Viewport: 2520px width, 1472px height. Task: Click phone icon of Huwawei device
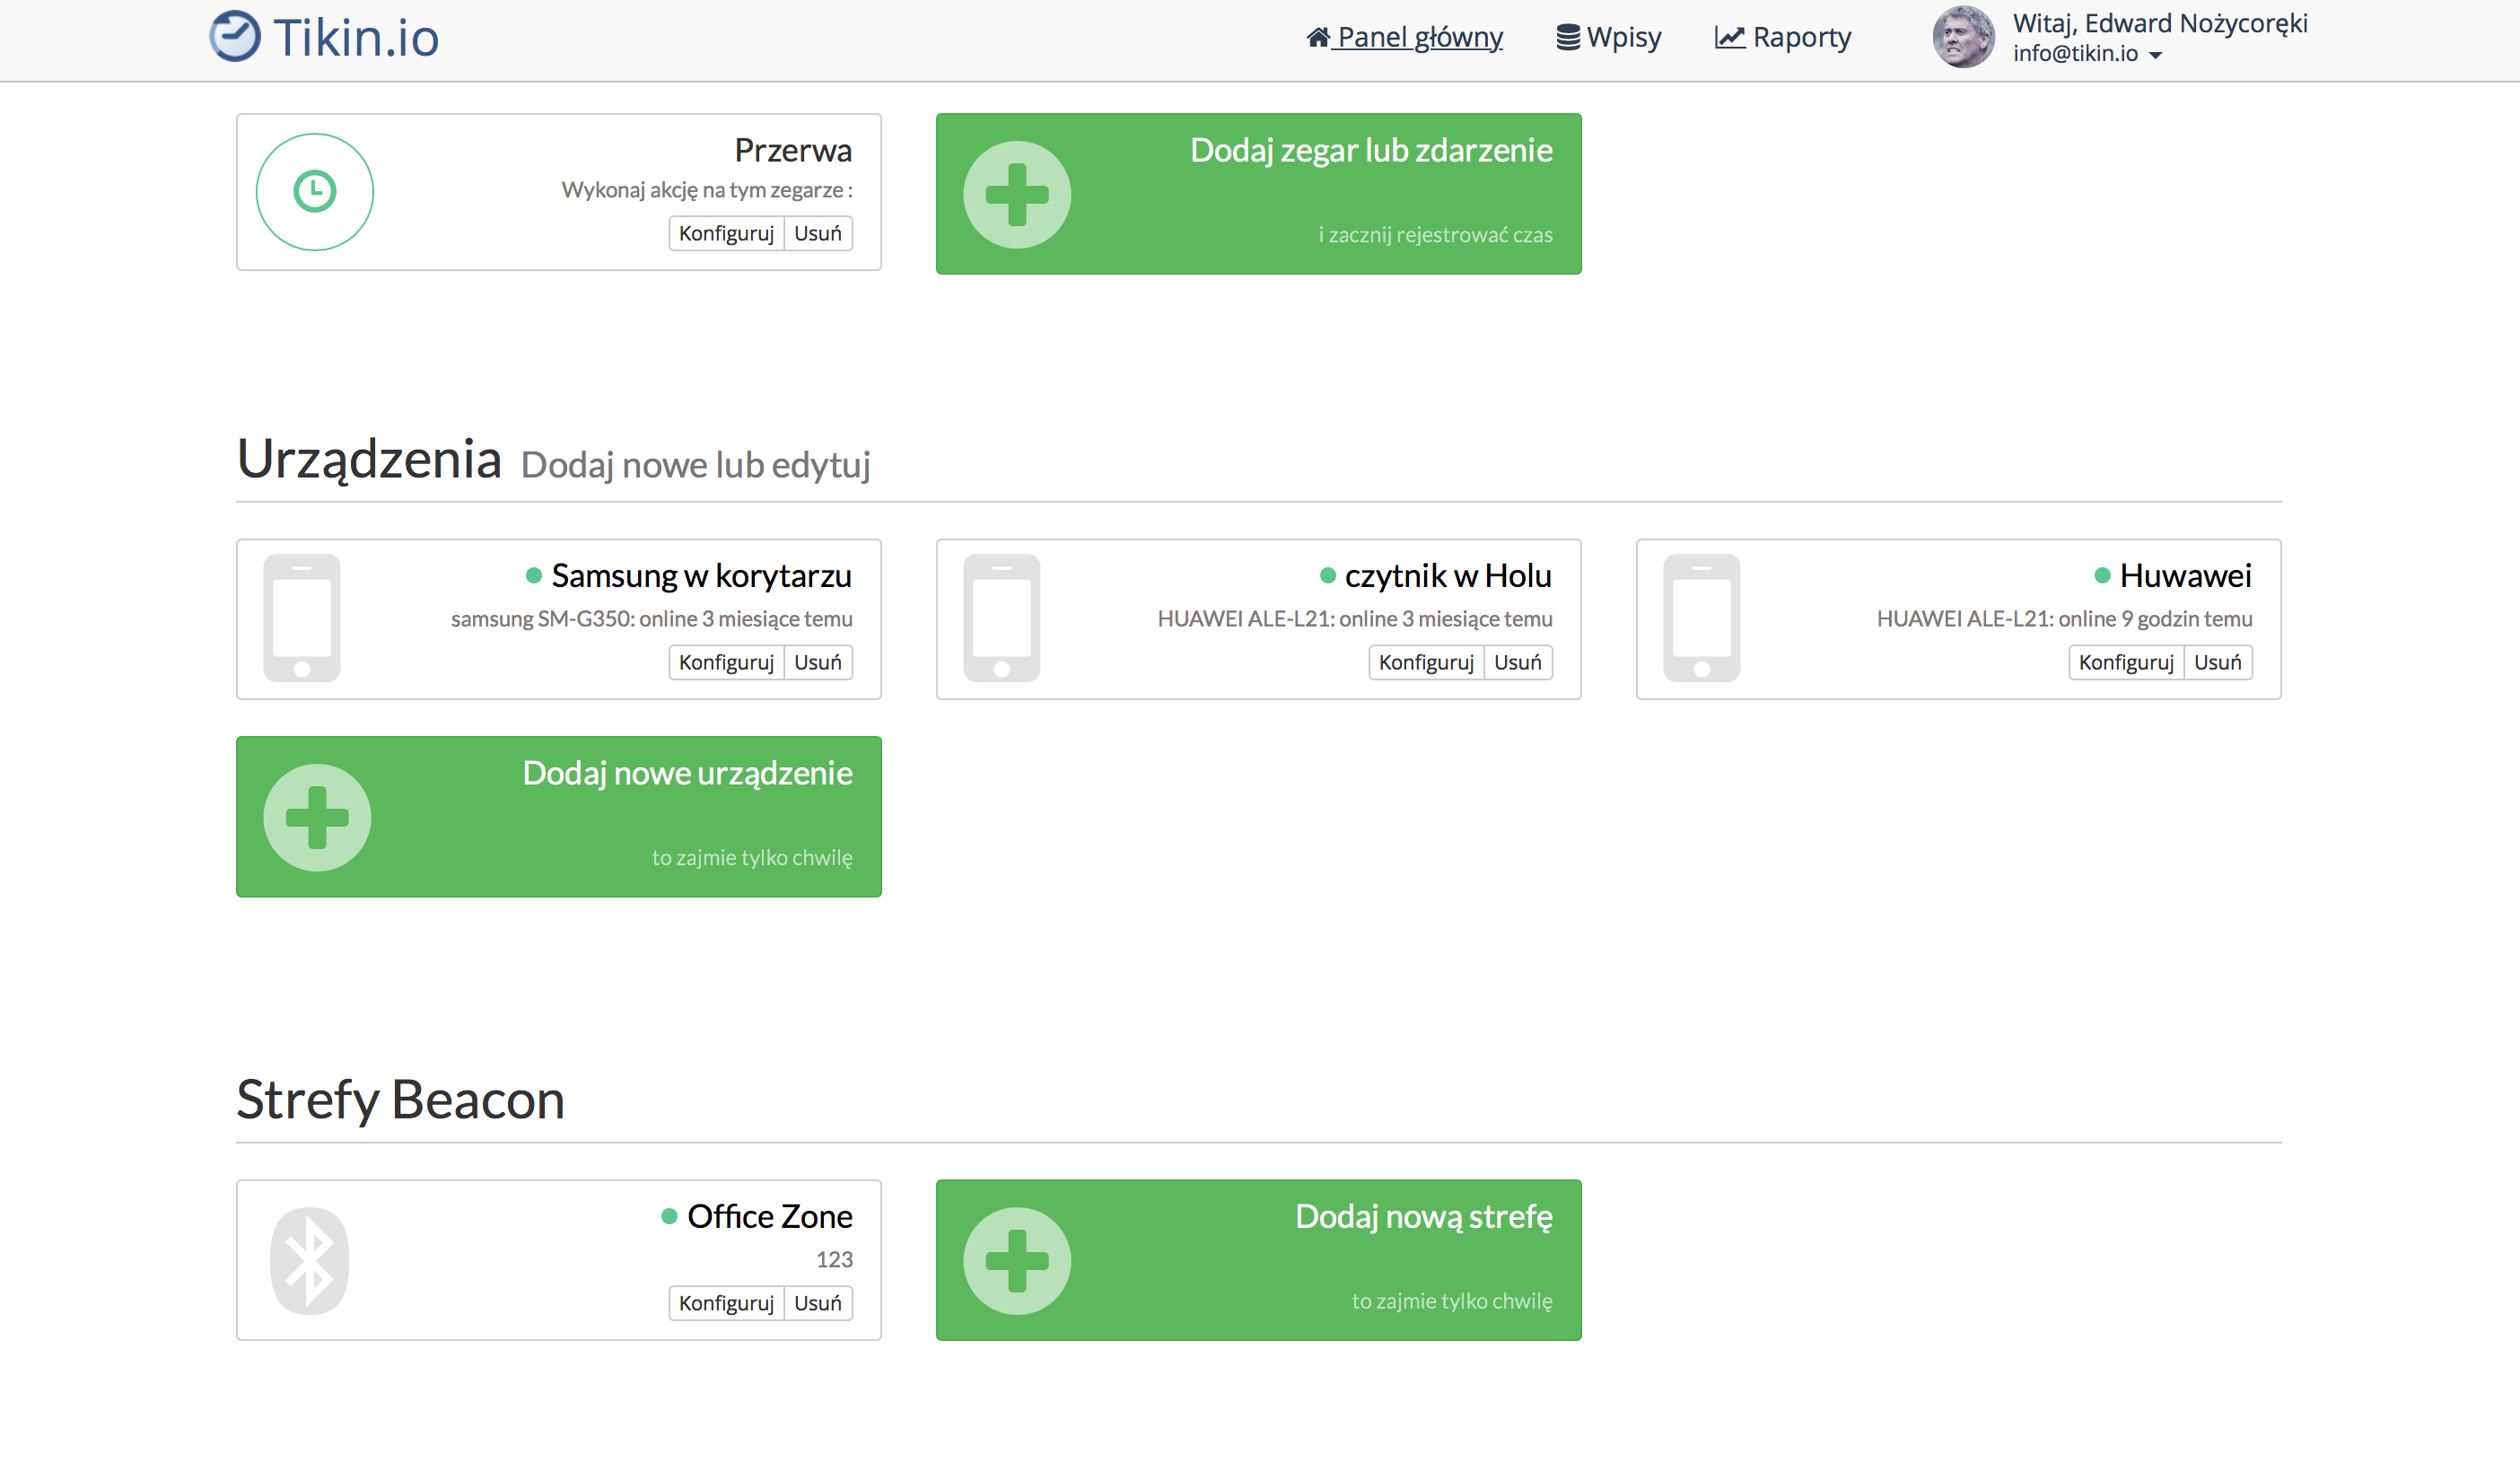(x=1702, y=618)
